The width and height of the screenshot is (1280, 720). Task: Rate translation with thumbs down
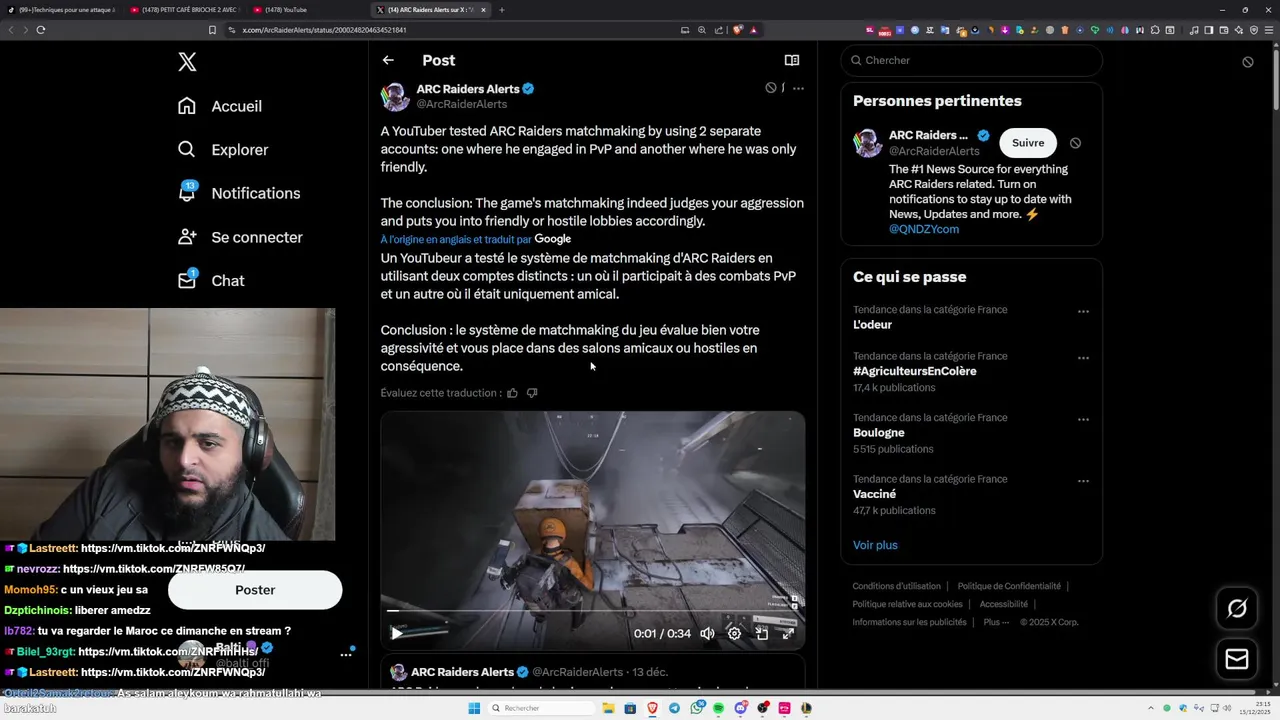click(532, 393)
